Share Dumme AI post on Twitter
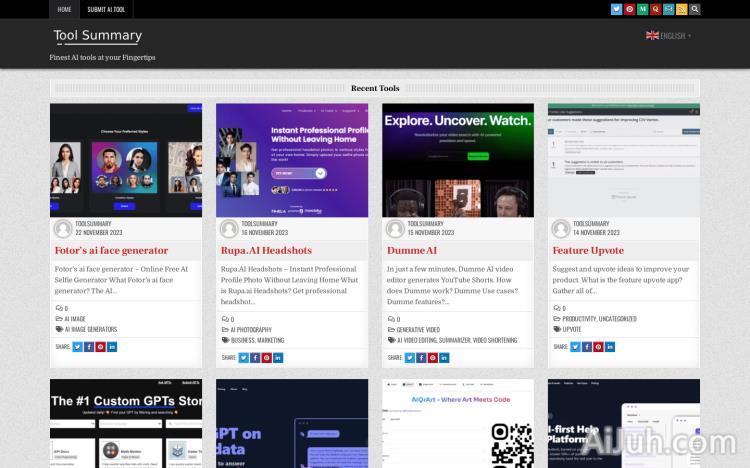The height and width of the screenshot is (468, 750). (409, 357)
